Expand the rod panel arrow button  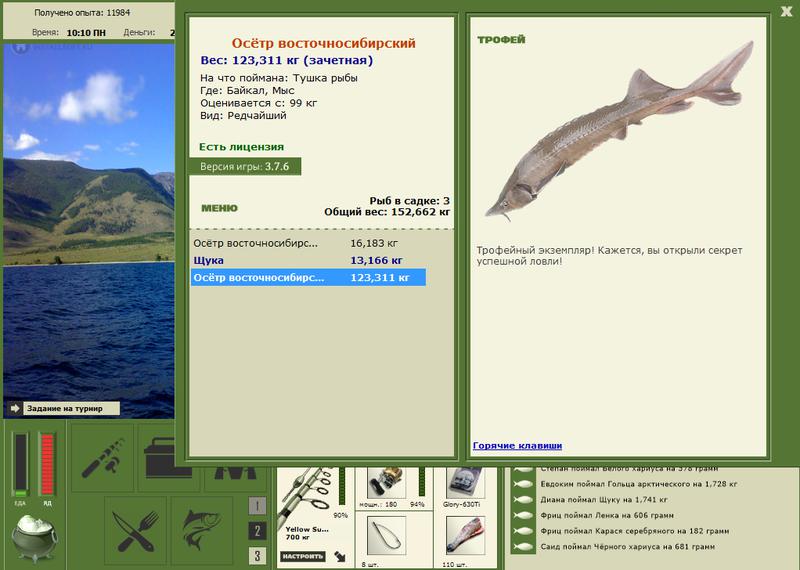click(x=339, y=556)
